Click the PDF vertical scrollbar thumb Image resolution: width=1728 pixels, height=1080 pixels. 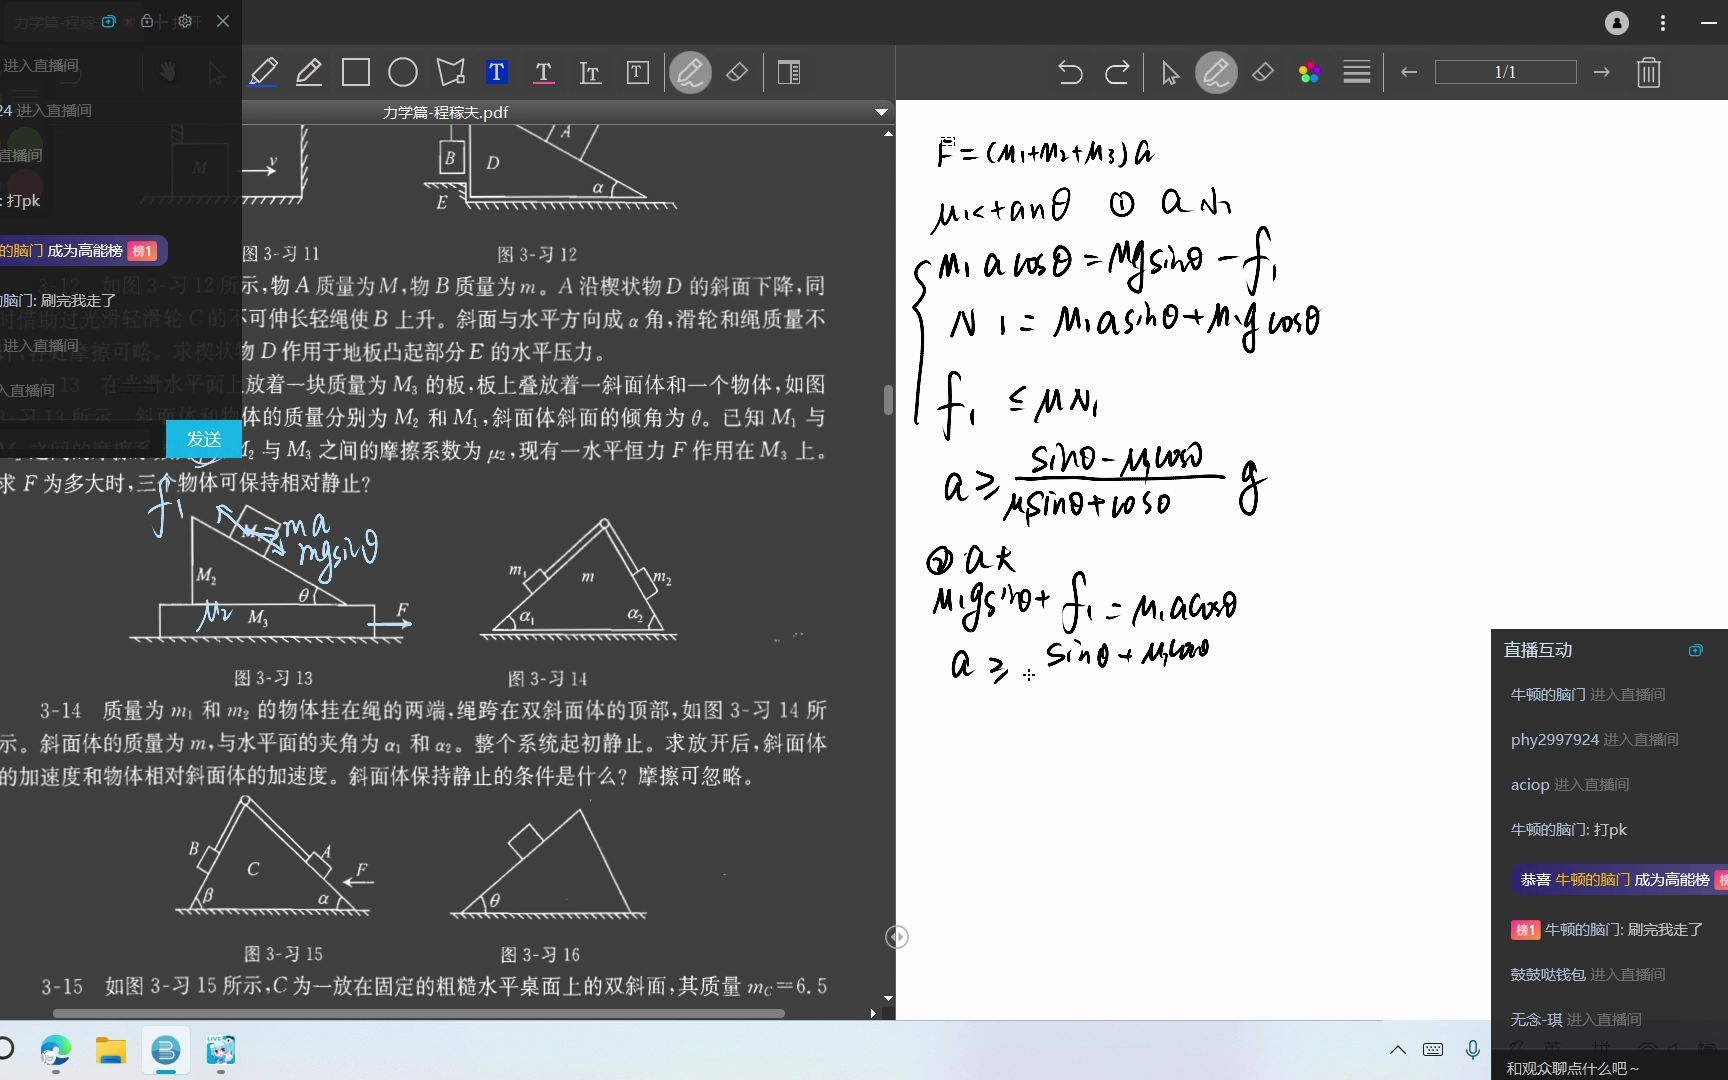tap(888, 400)
